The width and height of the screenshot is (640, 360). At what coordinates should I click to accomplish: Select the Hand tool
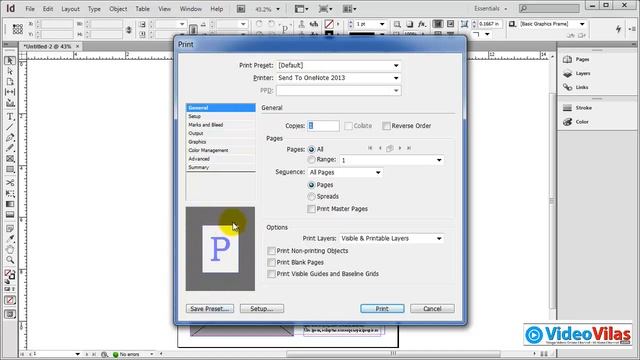[10, 249]
